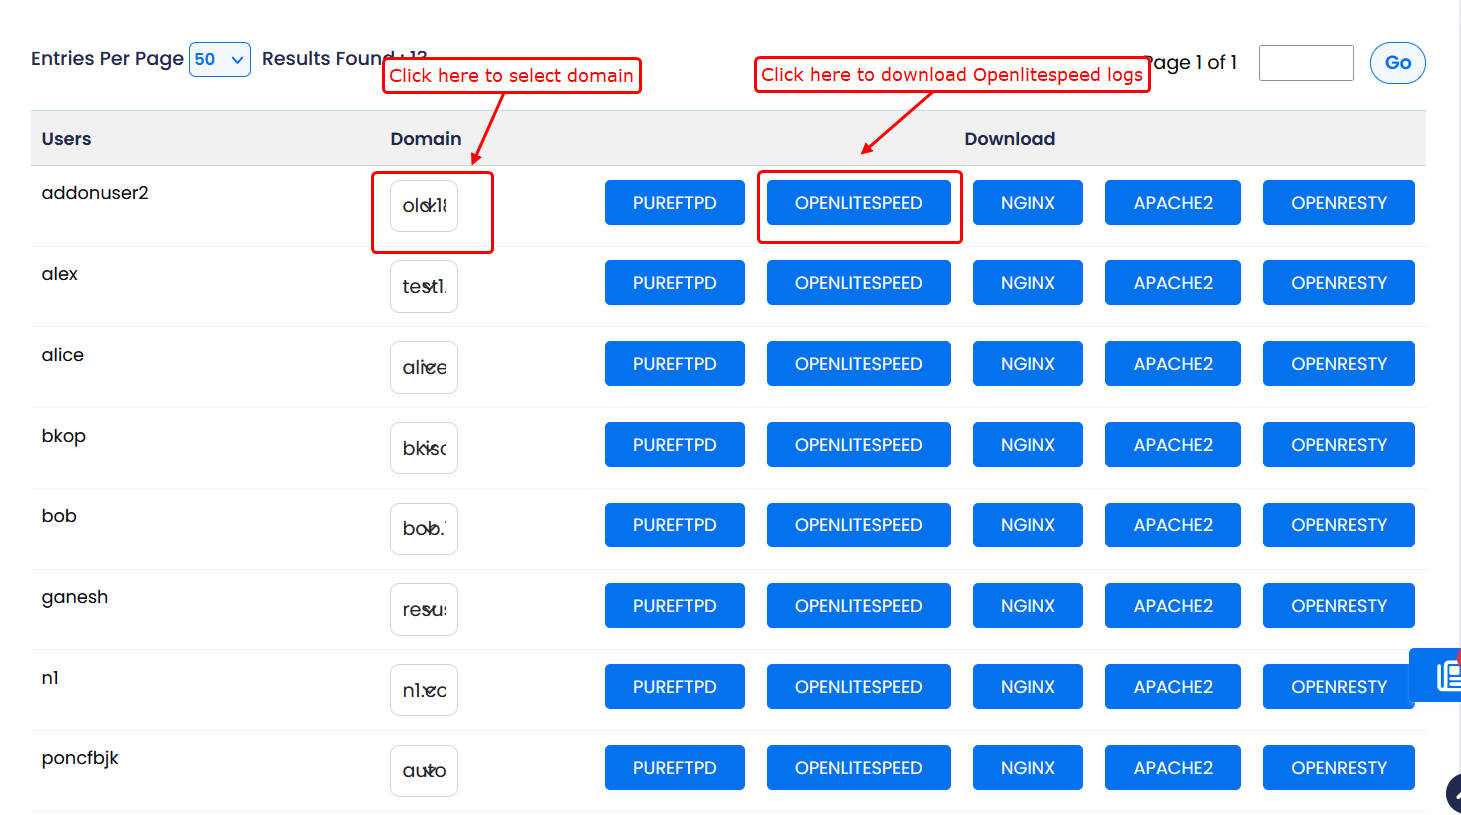Click the page number input field
Viewport: 1461px width, 815px height.
point(1305,63)
